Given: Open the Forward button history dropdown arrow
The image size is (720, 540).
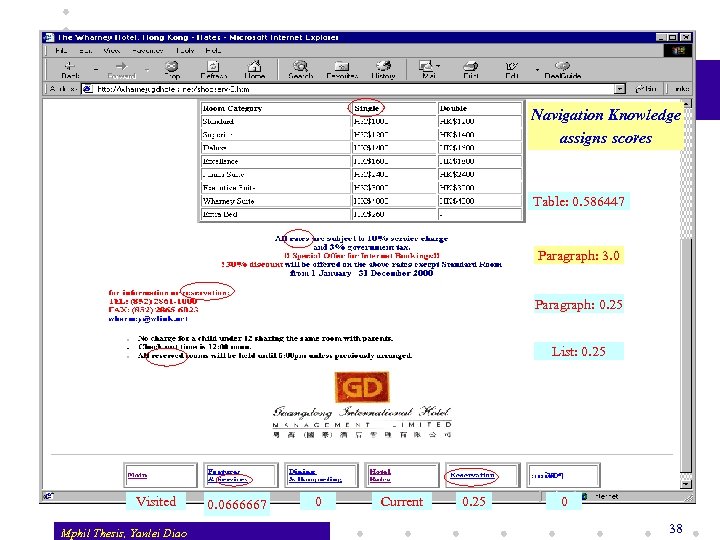Looking at the screenshot, I should tap(147, 69).
